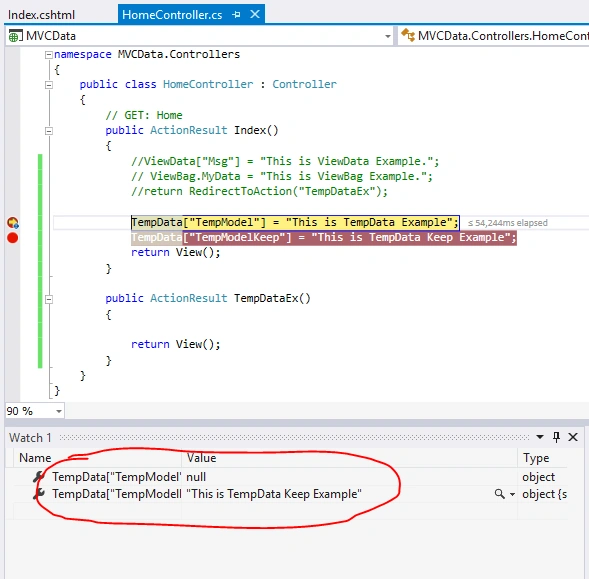Screen dimensions: 589x579
Task: Open the text visualizer magnifier icon
Action: point(499,494)
